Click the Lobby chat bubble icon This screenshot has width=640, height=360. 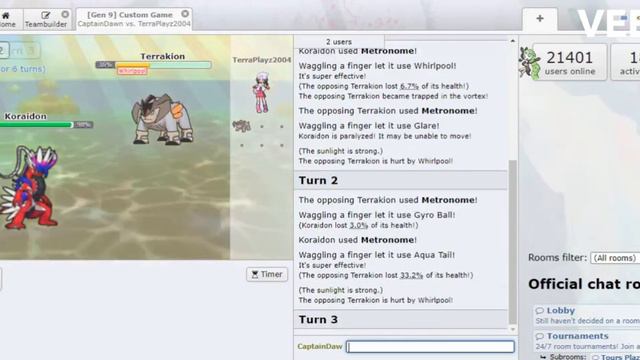540,311
